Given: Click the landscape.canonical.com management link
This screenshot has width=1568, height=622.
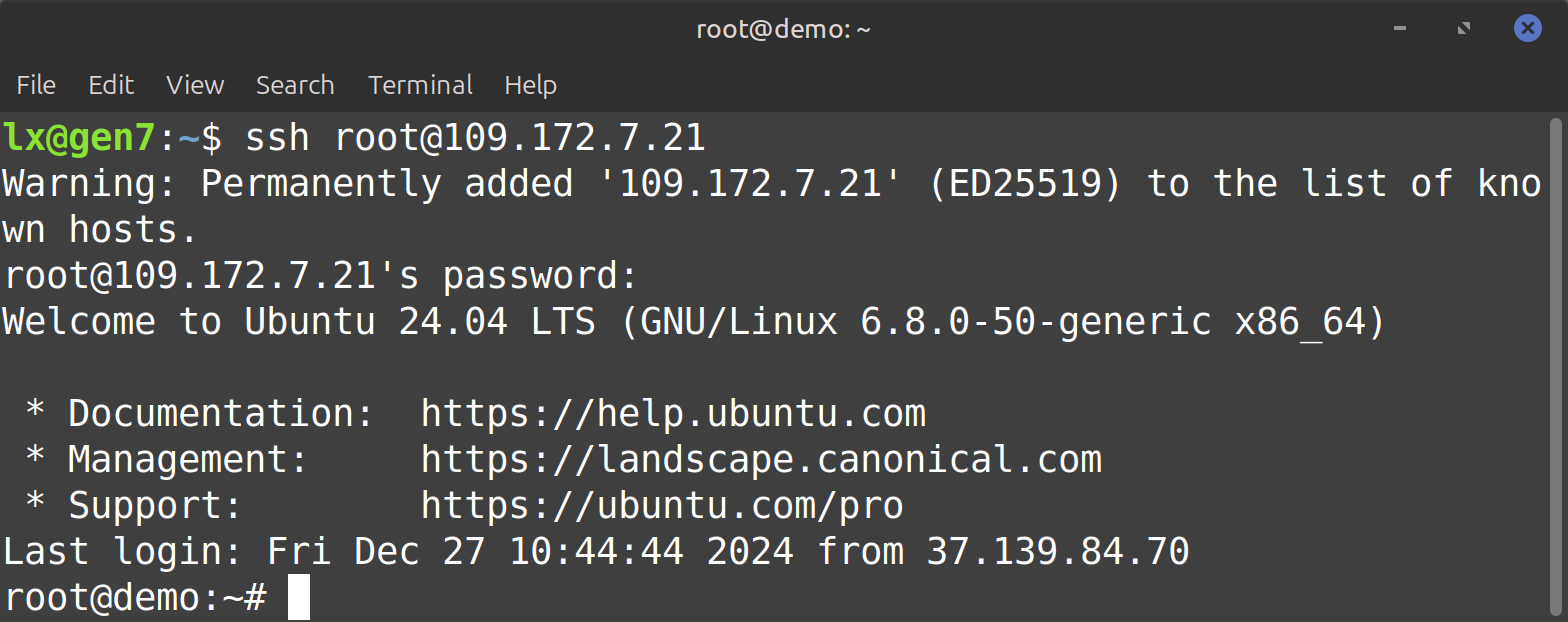Looking at the screenshot, I should (x=761, y=460).
